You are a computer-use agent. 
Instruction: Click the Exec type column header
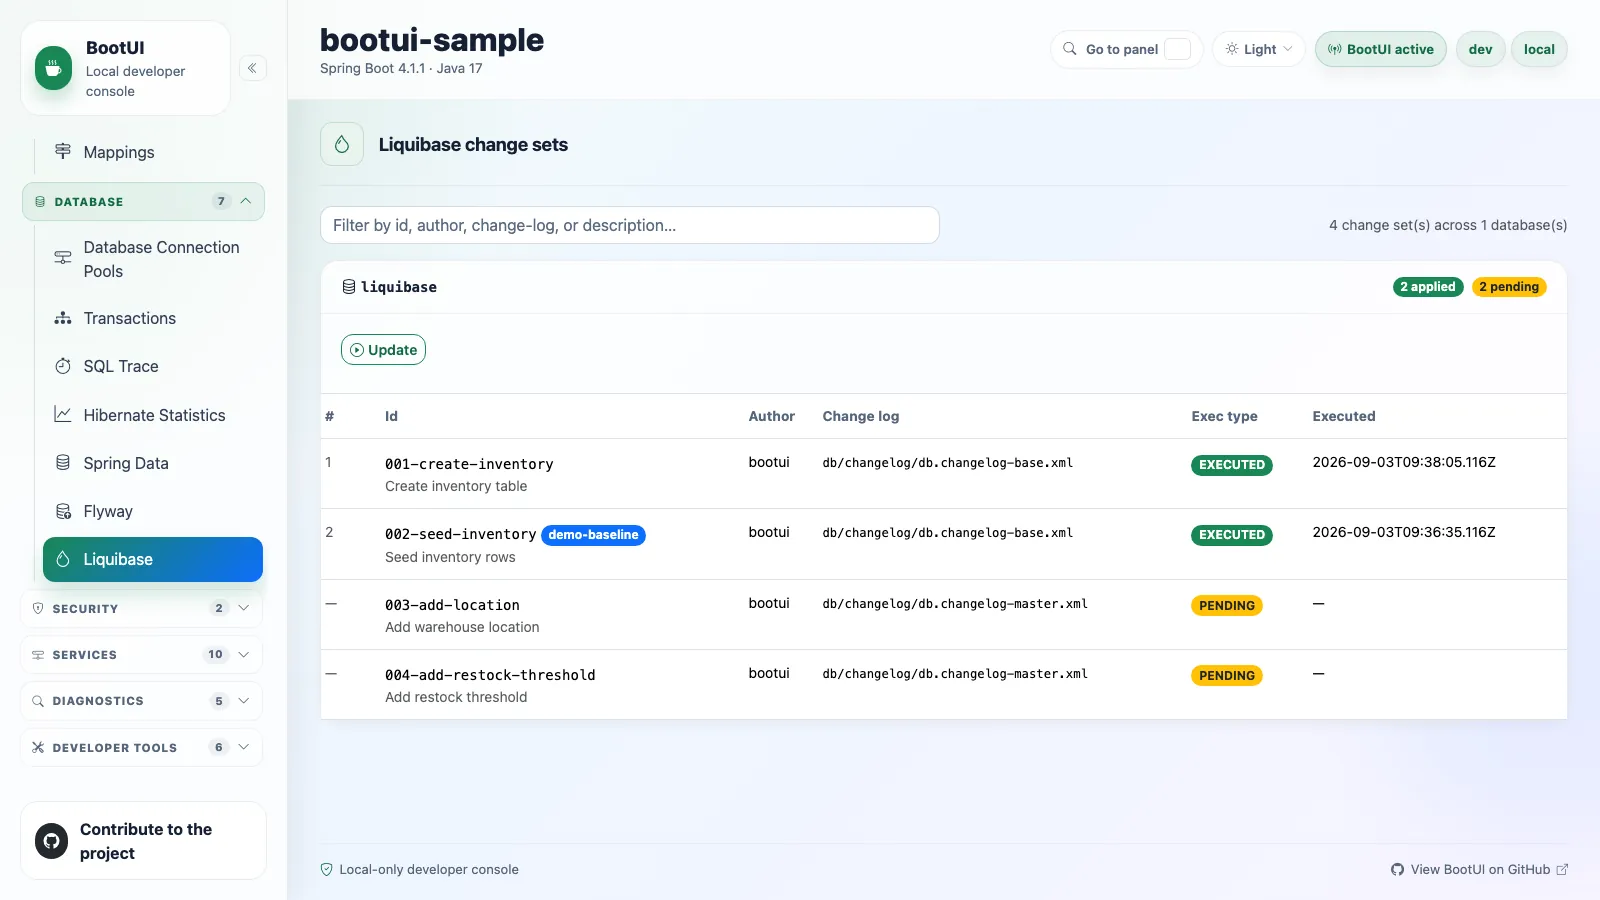click(1225, 416)
